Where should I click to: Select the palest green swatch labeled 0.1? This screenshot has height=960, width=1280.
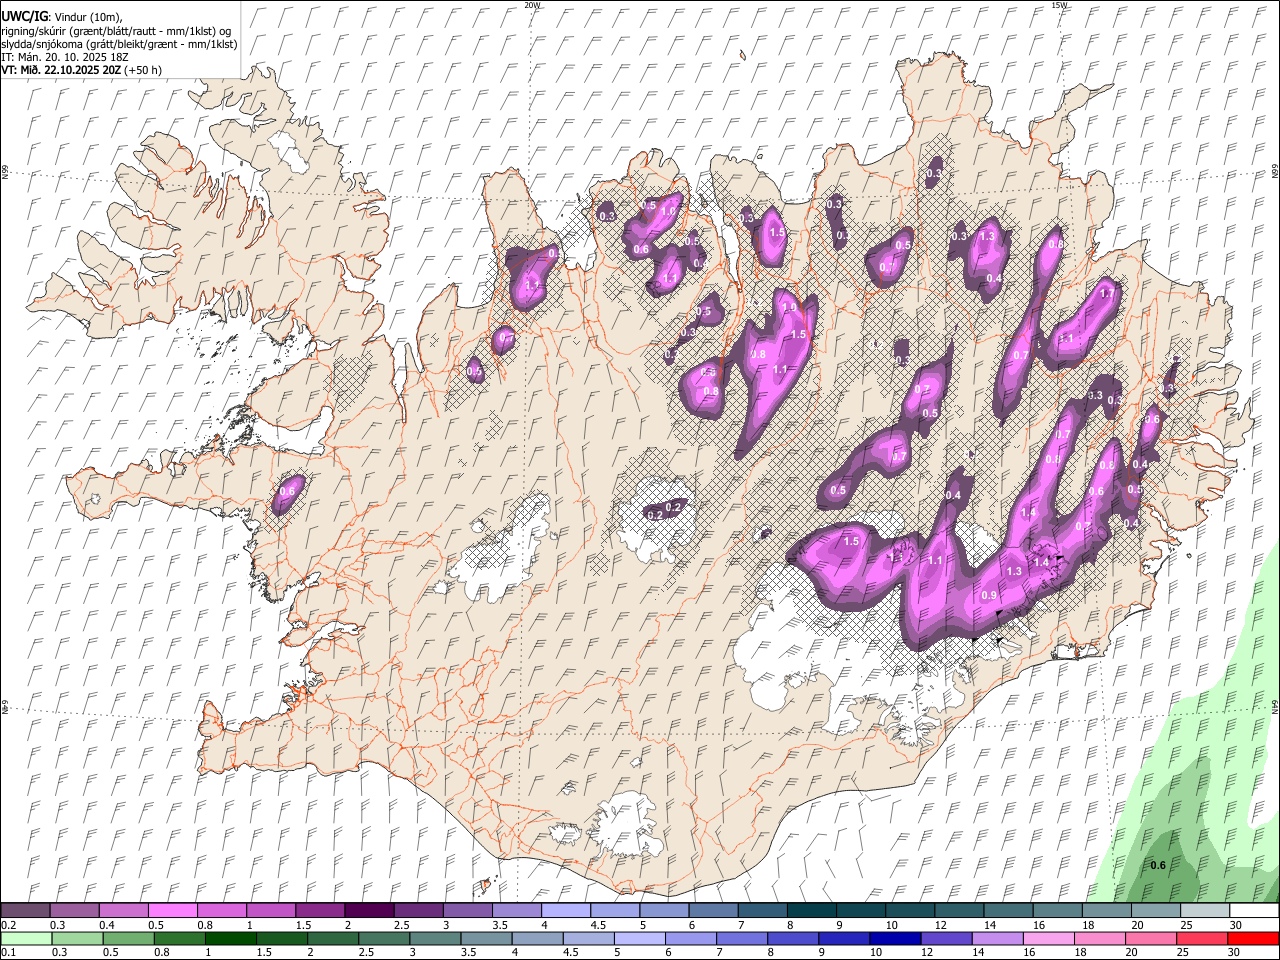click(x=25, y=939)
